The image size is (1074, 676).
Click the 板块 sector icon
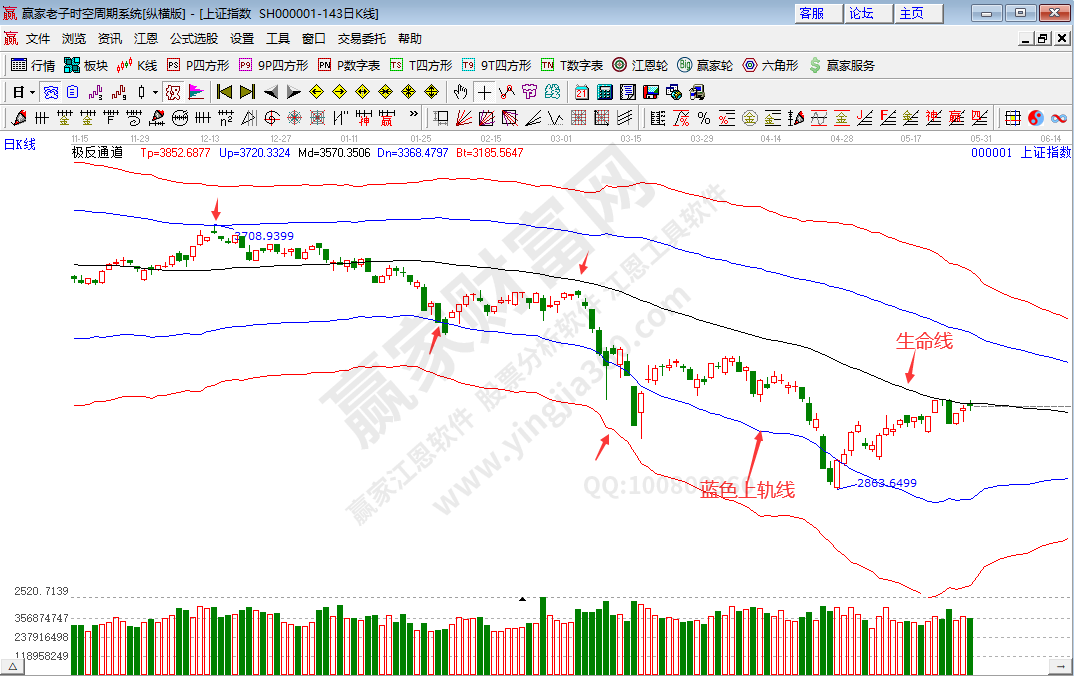pyautogui.click(x=85, y=65)
